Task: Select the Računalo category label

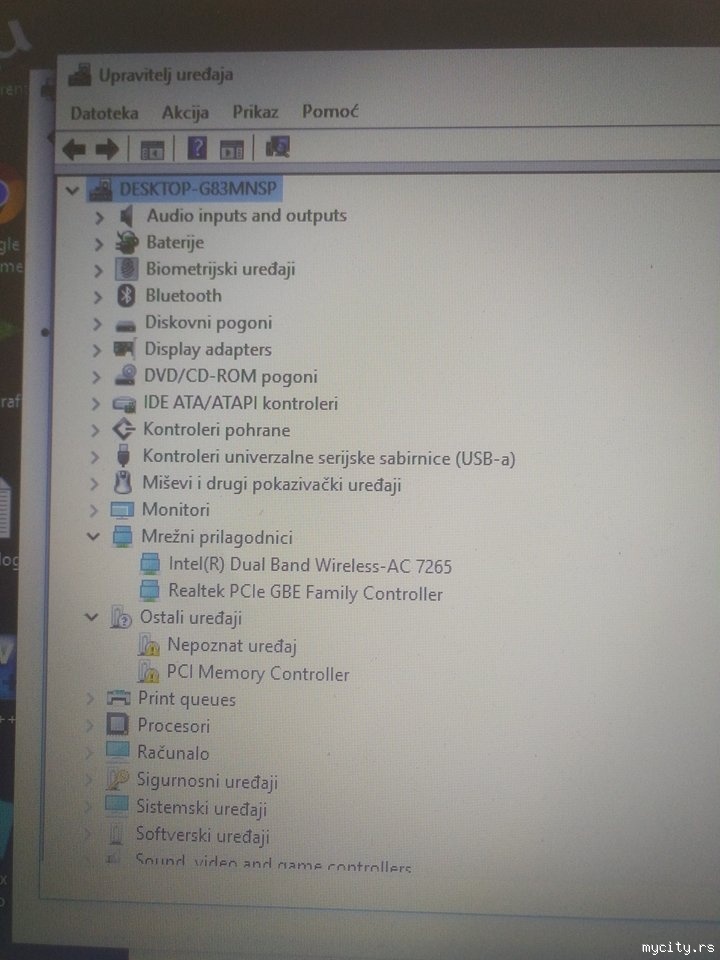Action: [173, 752]
